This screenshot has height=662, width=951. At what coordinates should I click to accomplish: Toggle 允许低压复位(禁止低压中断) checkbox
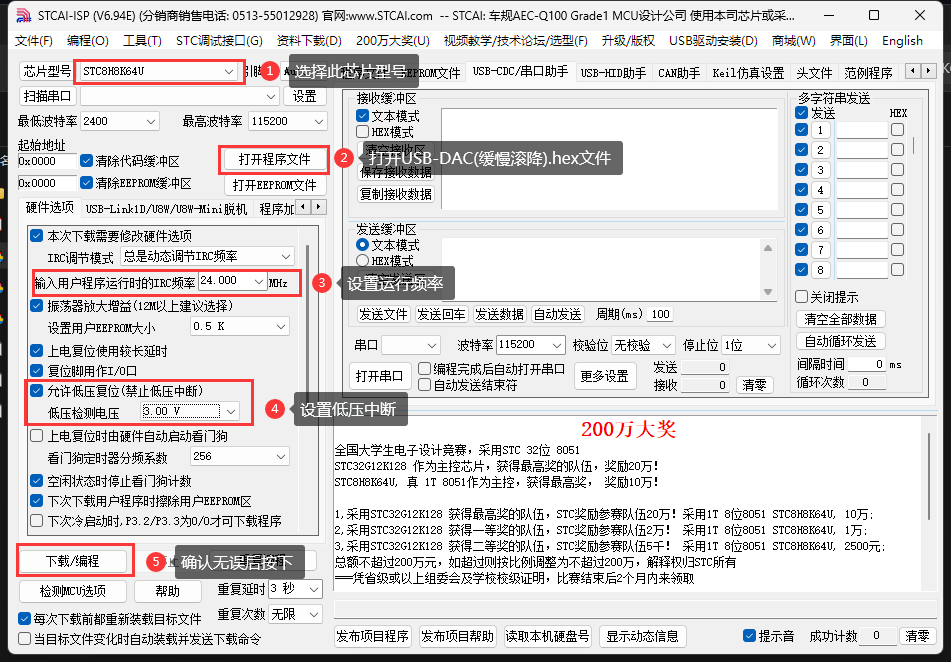(x=37, y=391)
